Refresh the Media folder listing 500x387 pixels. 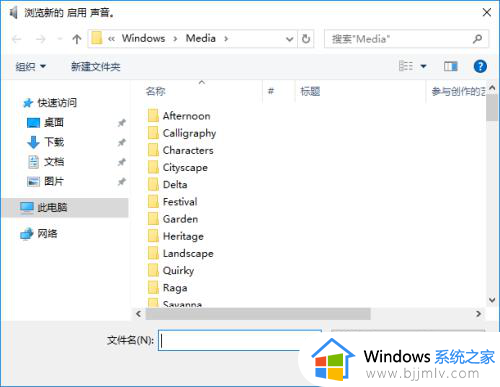pos(306,39)
